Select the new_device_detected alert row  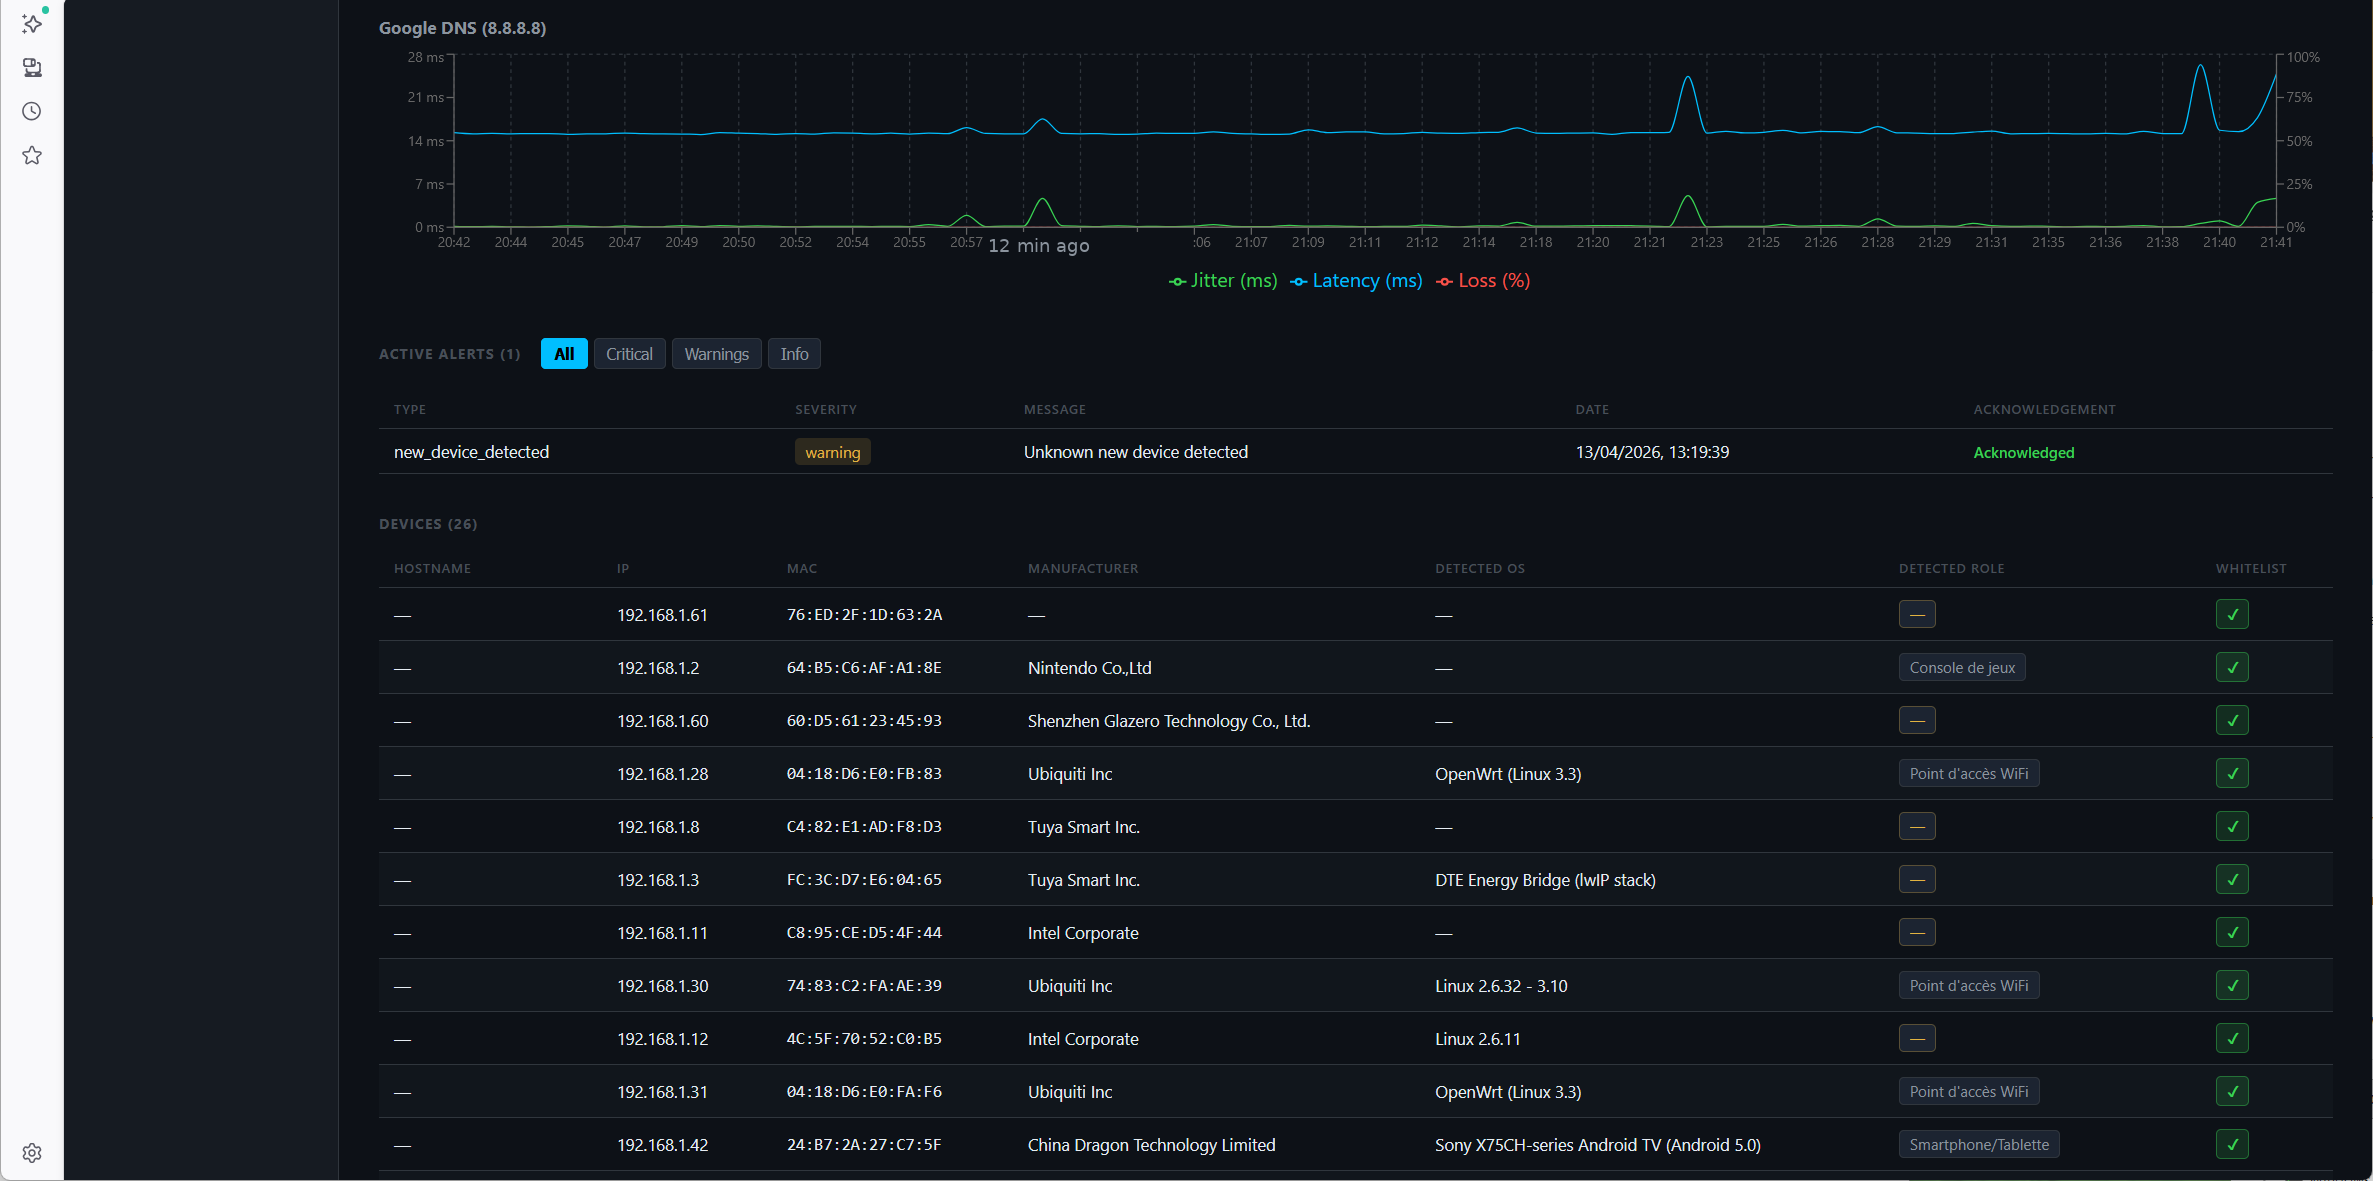click(x=471, y=452)
